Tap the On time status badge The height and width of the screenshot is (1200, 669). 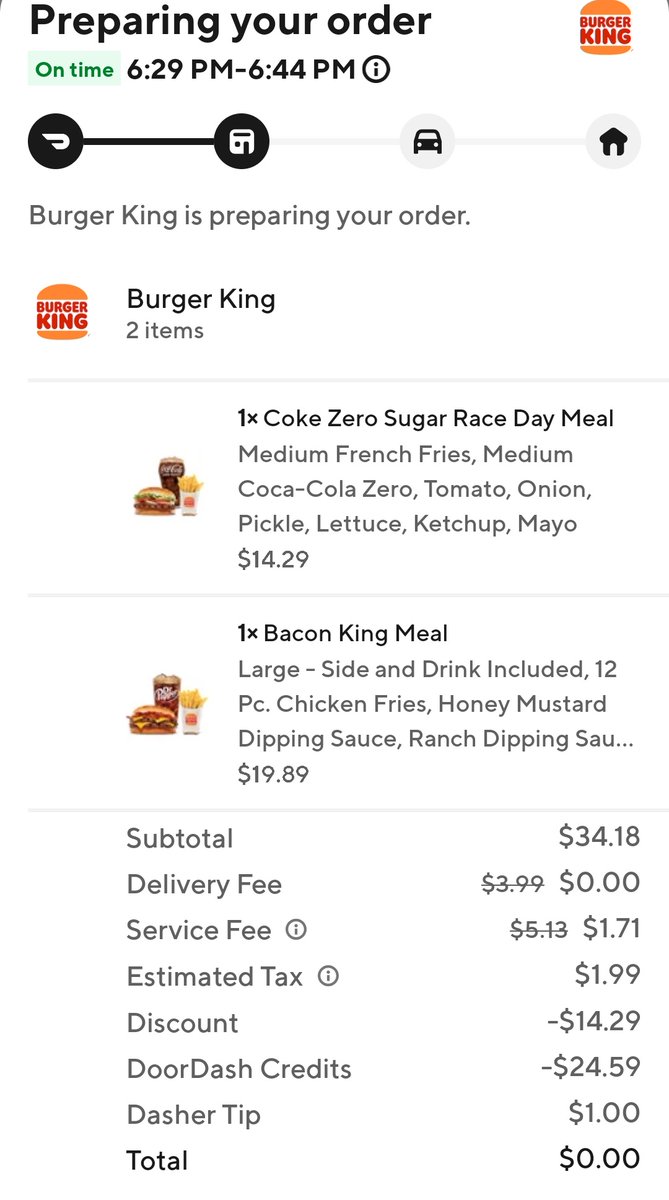tap(74, 70)
